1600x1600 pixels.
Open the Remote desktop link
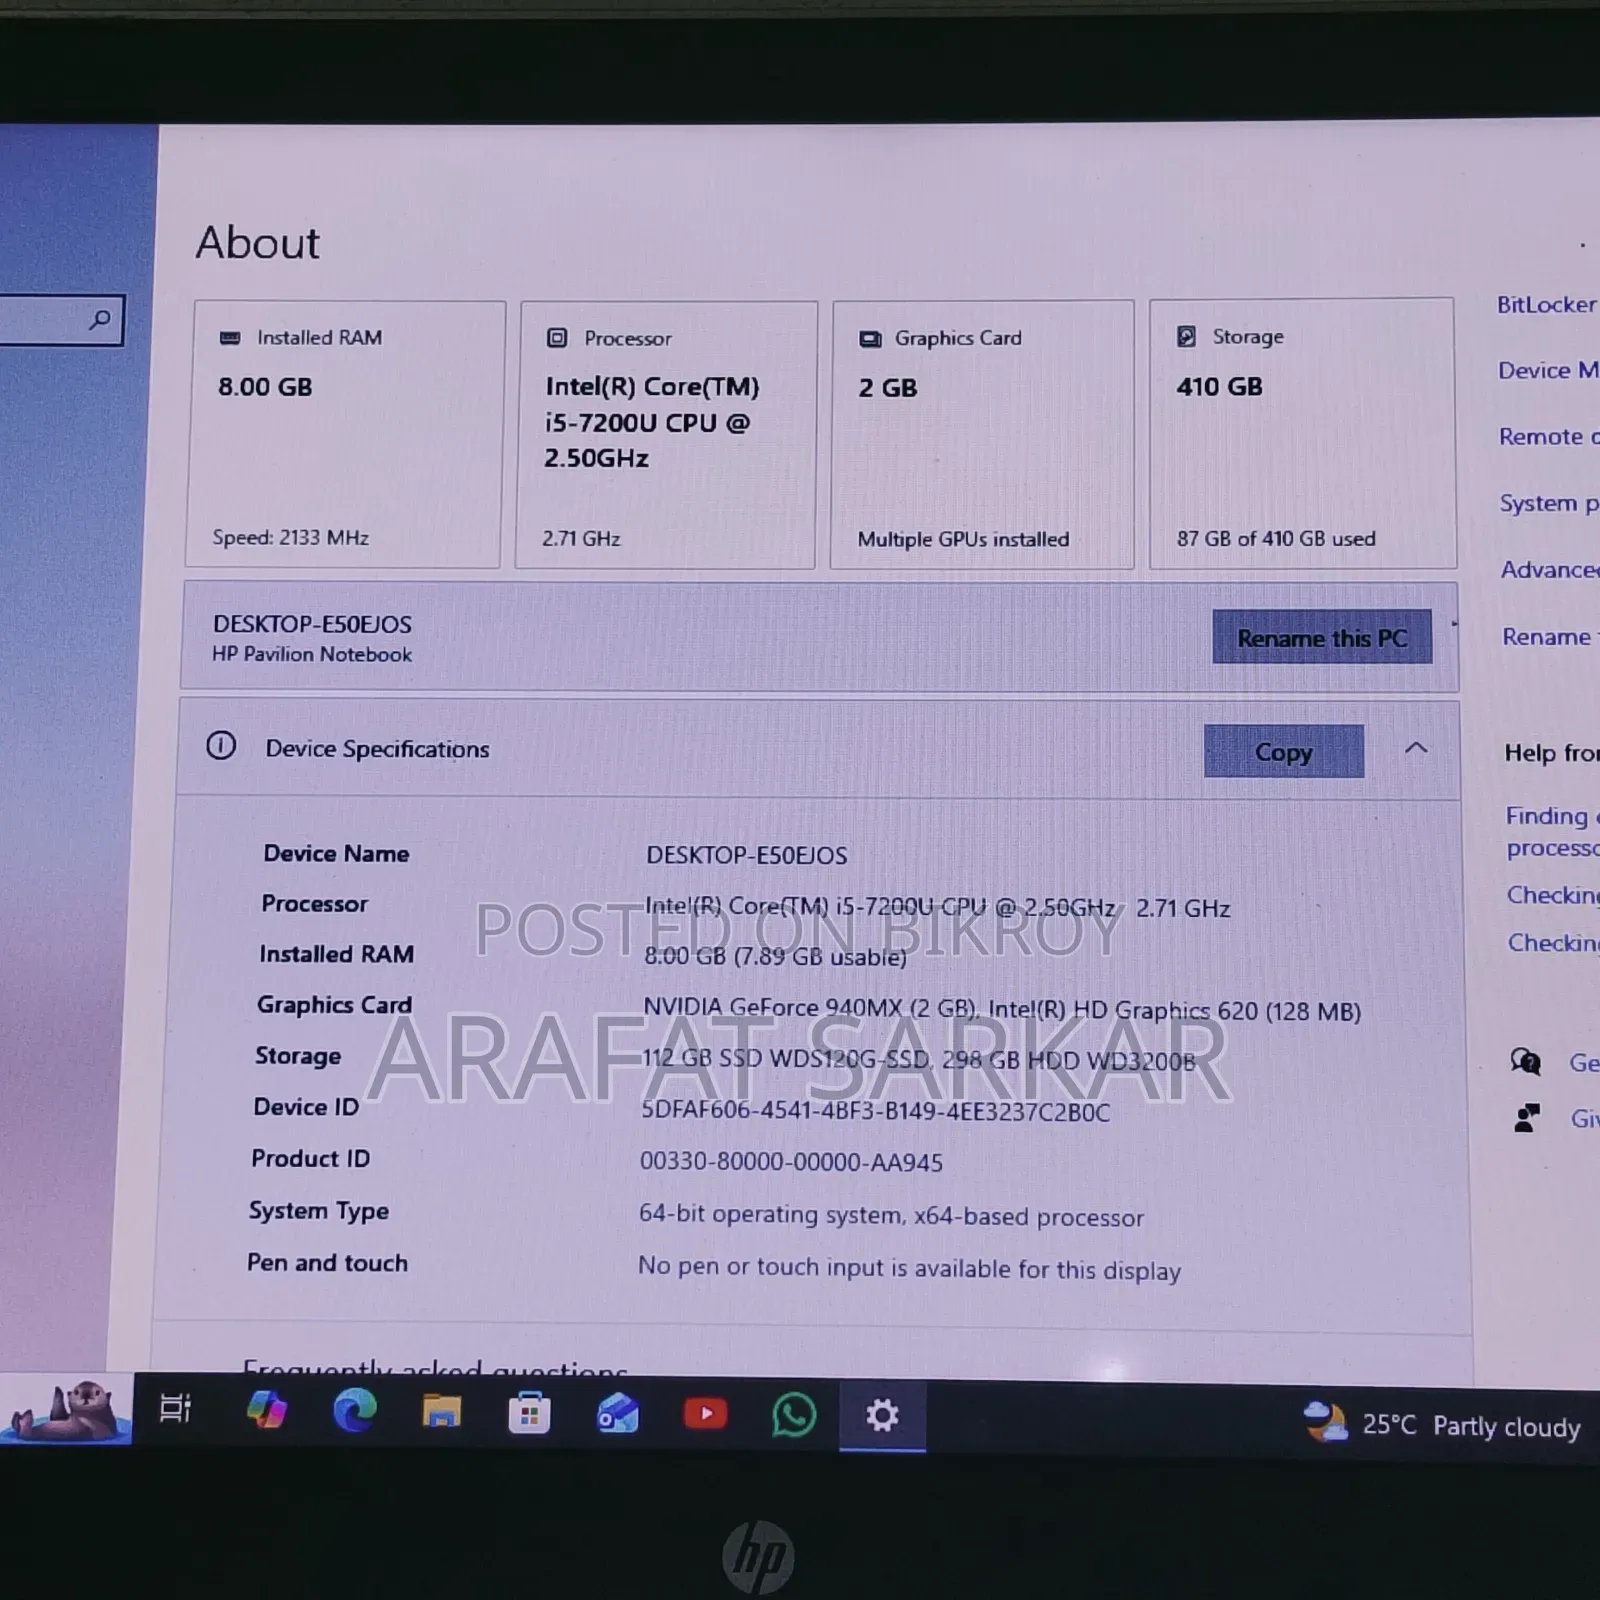coord(1549,437)
